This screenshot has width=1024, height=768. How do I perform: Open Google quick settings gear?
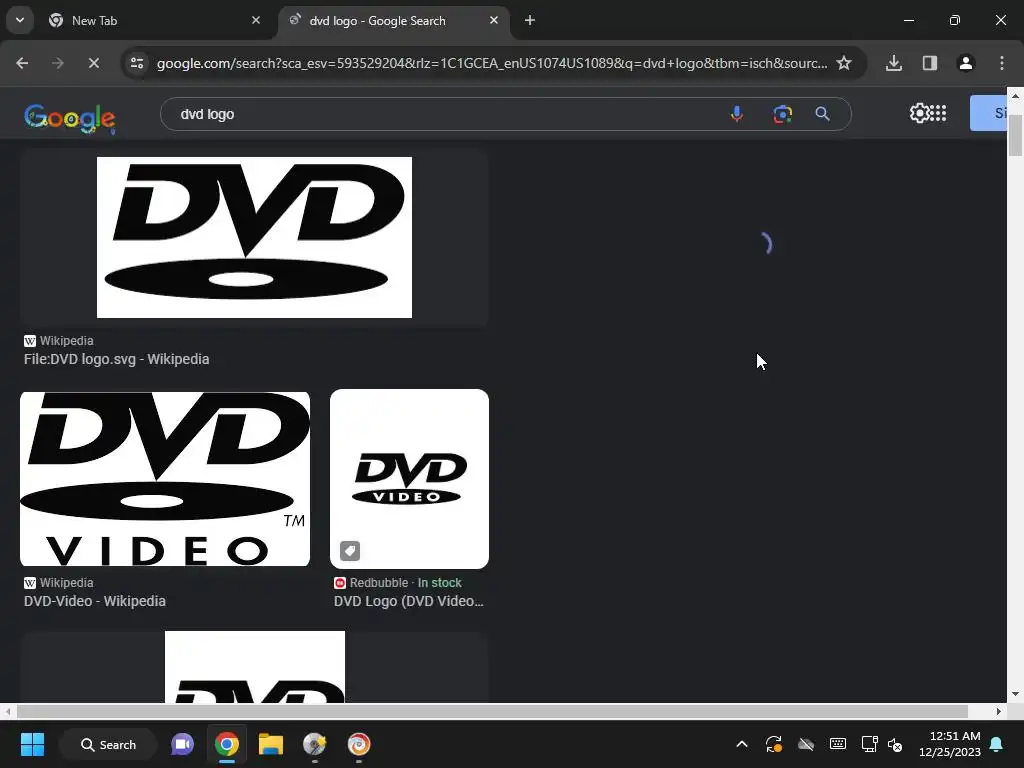(x=919, y=113)
